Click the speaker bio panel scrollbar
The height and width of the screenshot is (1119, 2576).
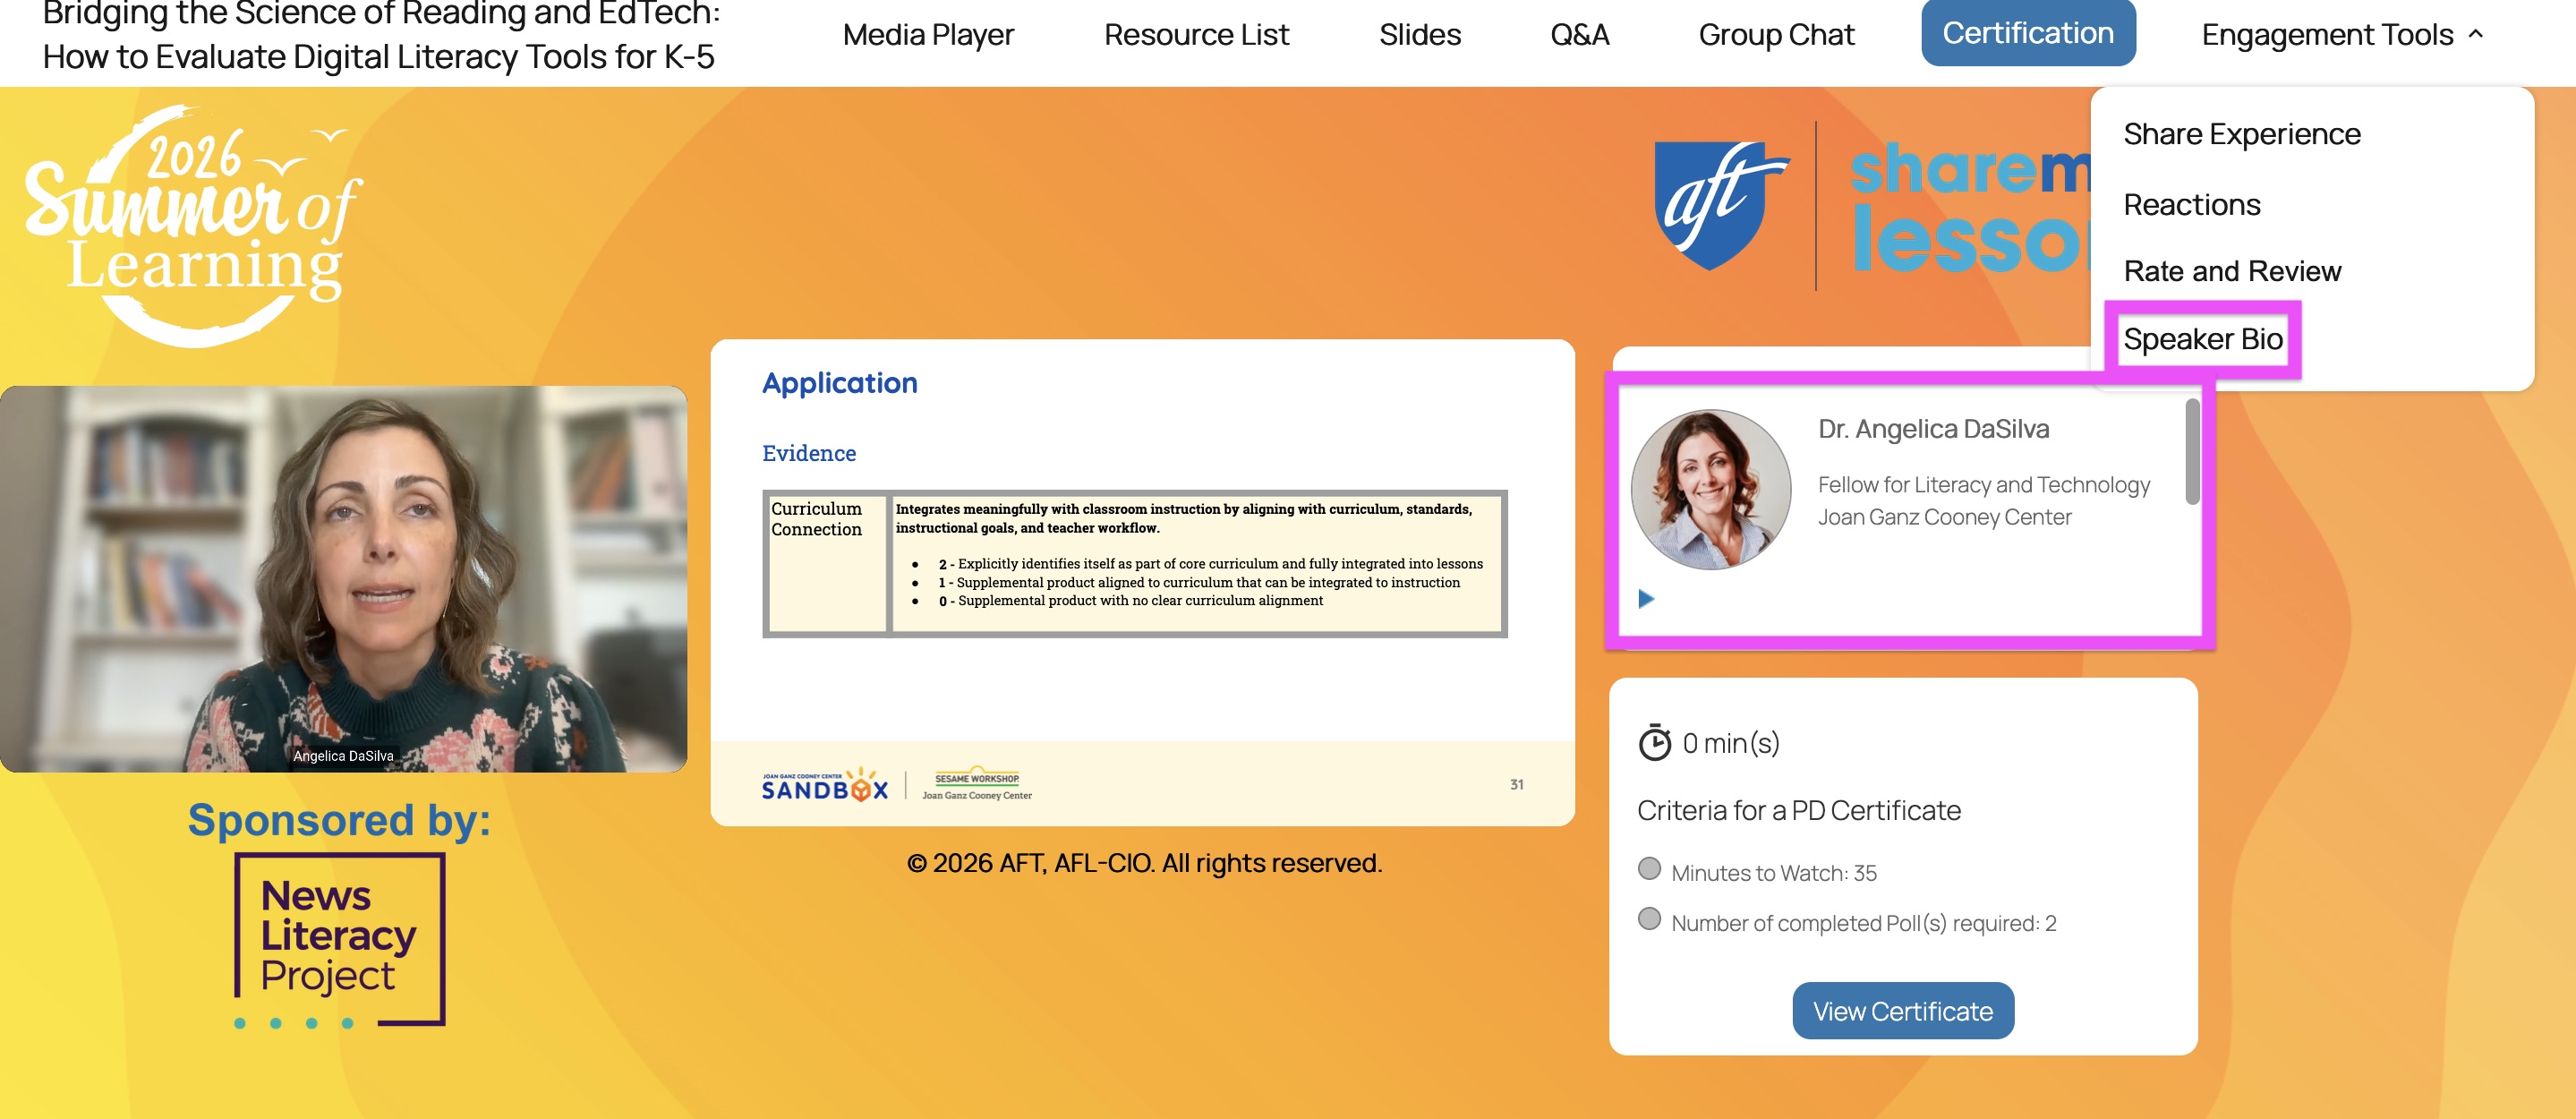point(2191,451)
